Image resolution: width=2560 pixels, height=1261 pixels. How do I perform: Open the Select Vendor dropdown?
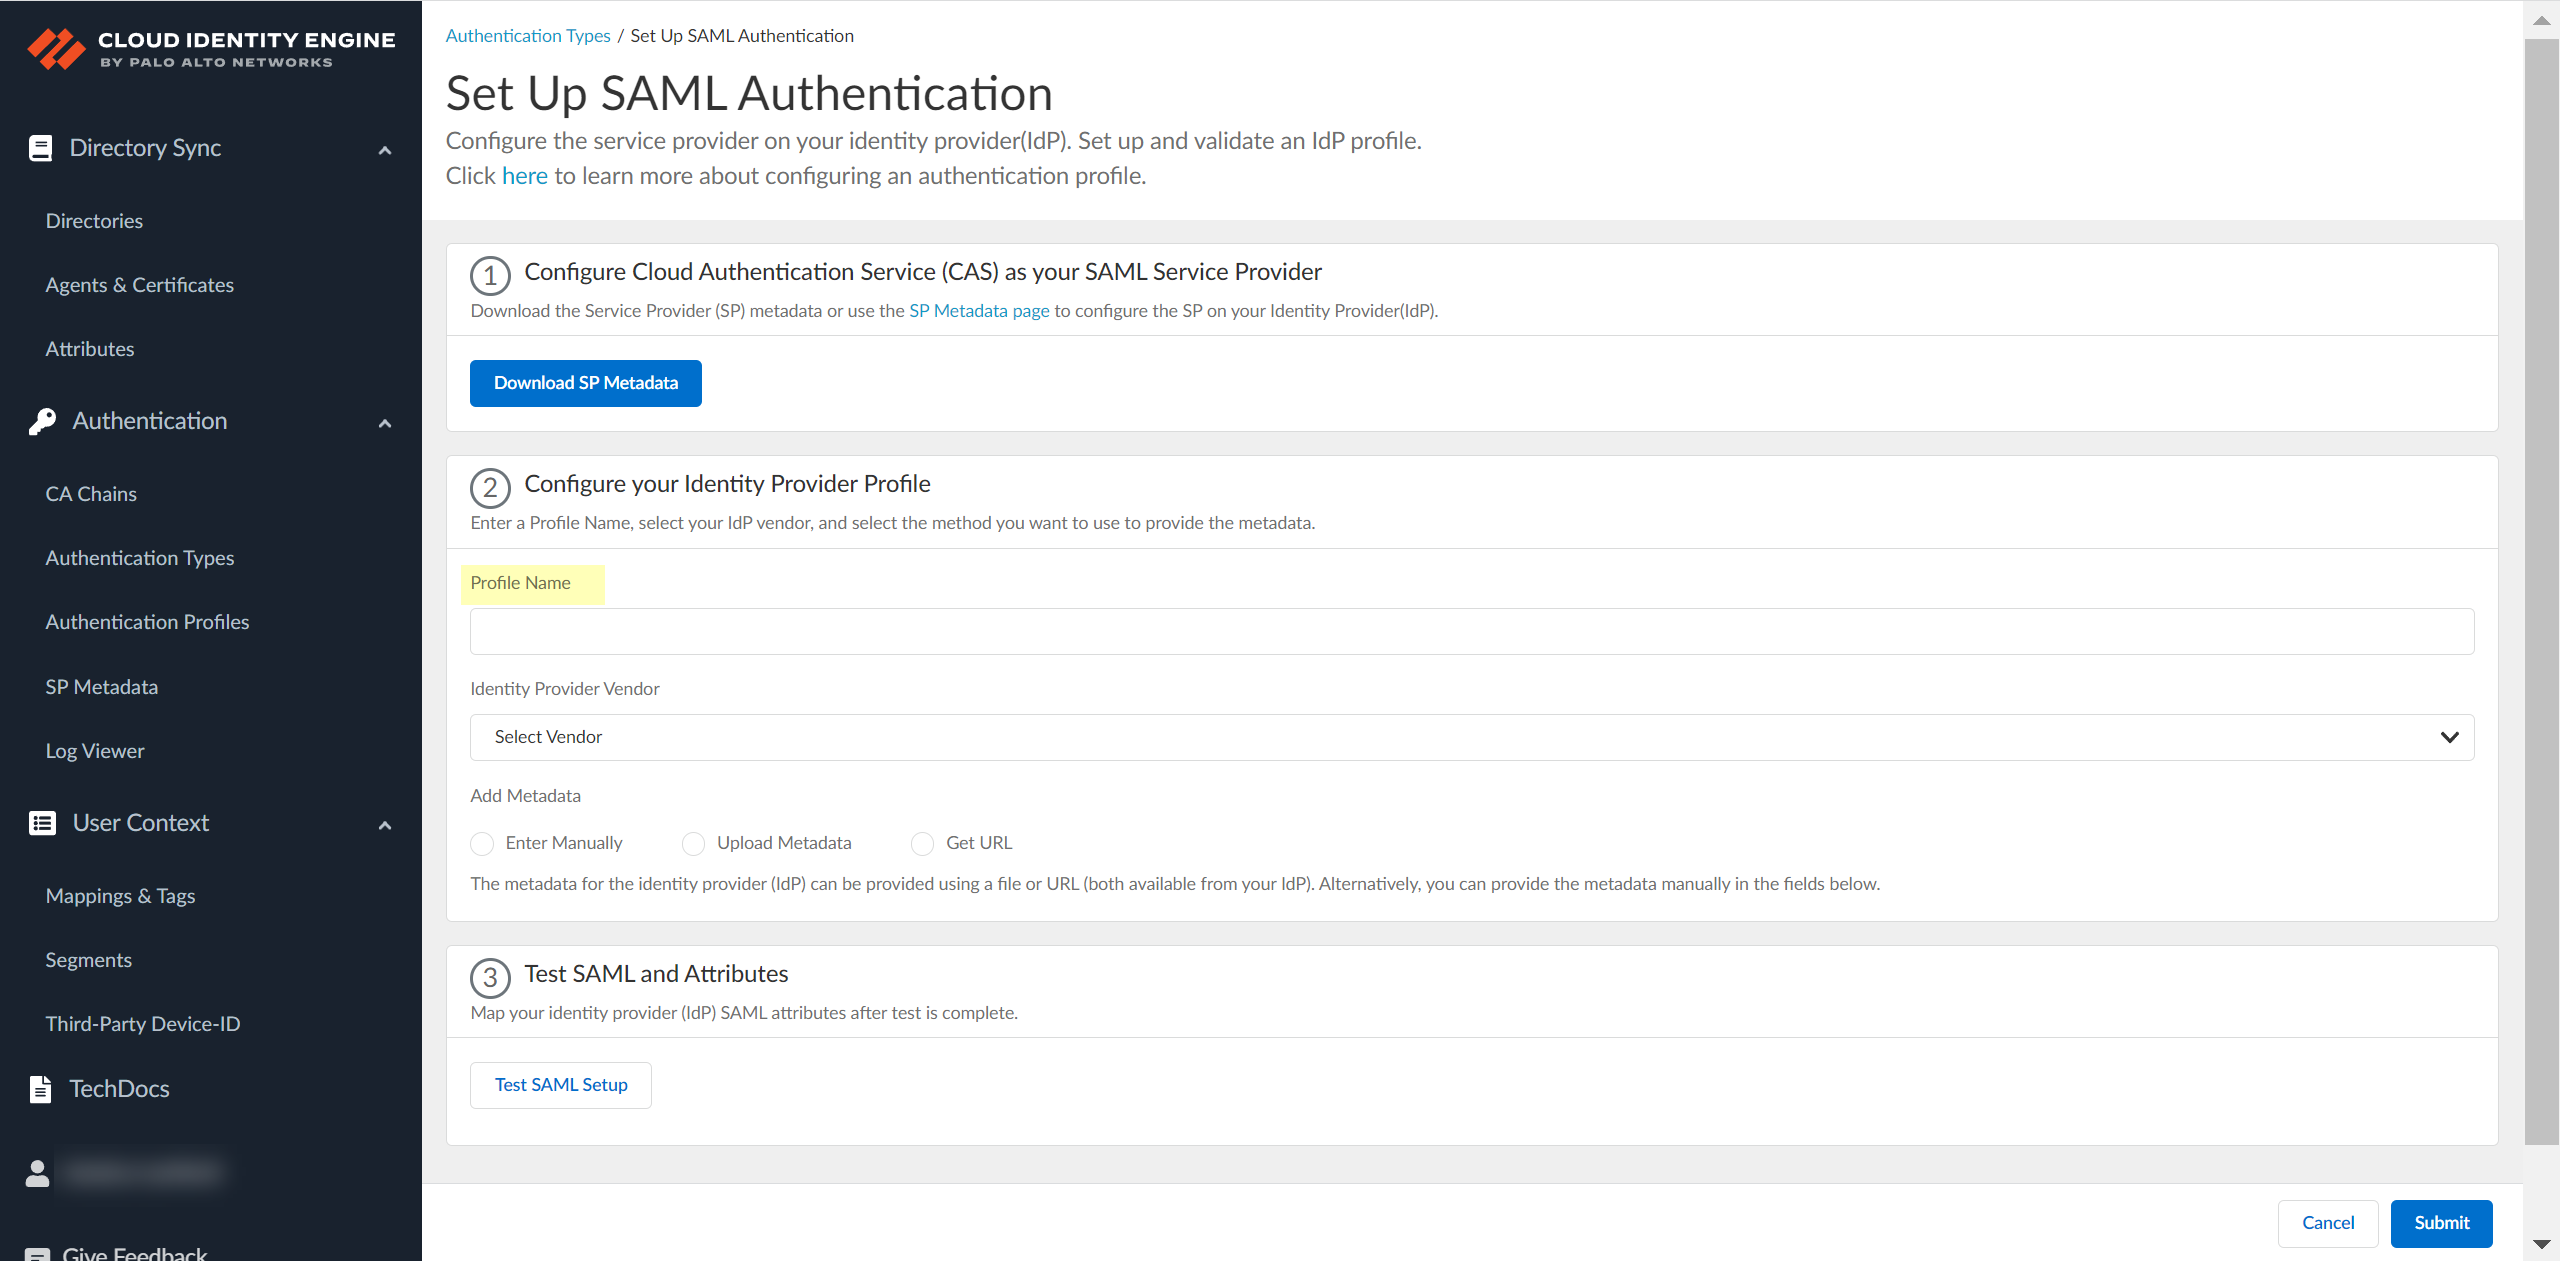1471,737
